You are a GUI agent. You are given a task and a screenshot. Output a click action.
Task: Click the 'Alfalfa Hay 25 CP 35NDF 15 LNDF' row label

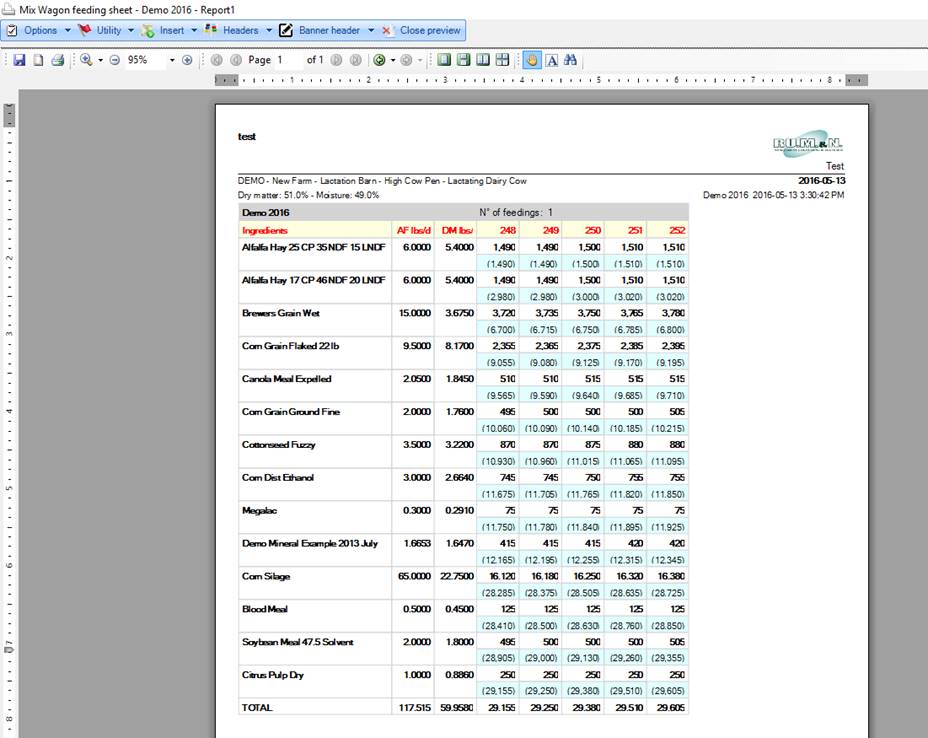(314, 247)
